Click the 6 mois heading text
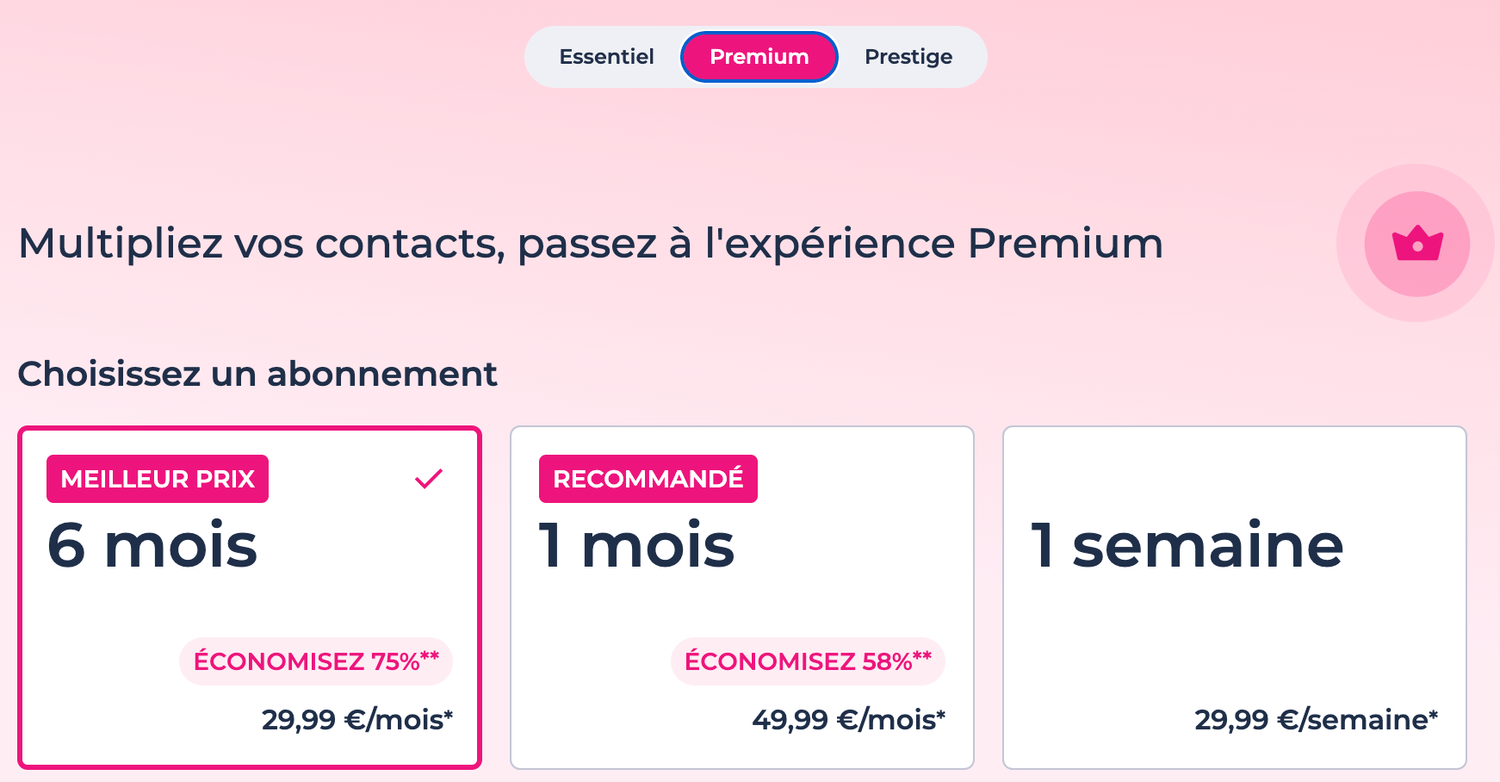Viewport: 1500px width, 782px height. coord(152,544)
